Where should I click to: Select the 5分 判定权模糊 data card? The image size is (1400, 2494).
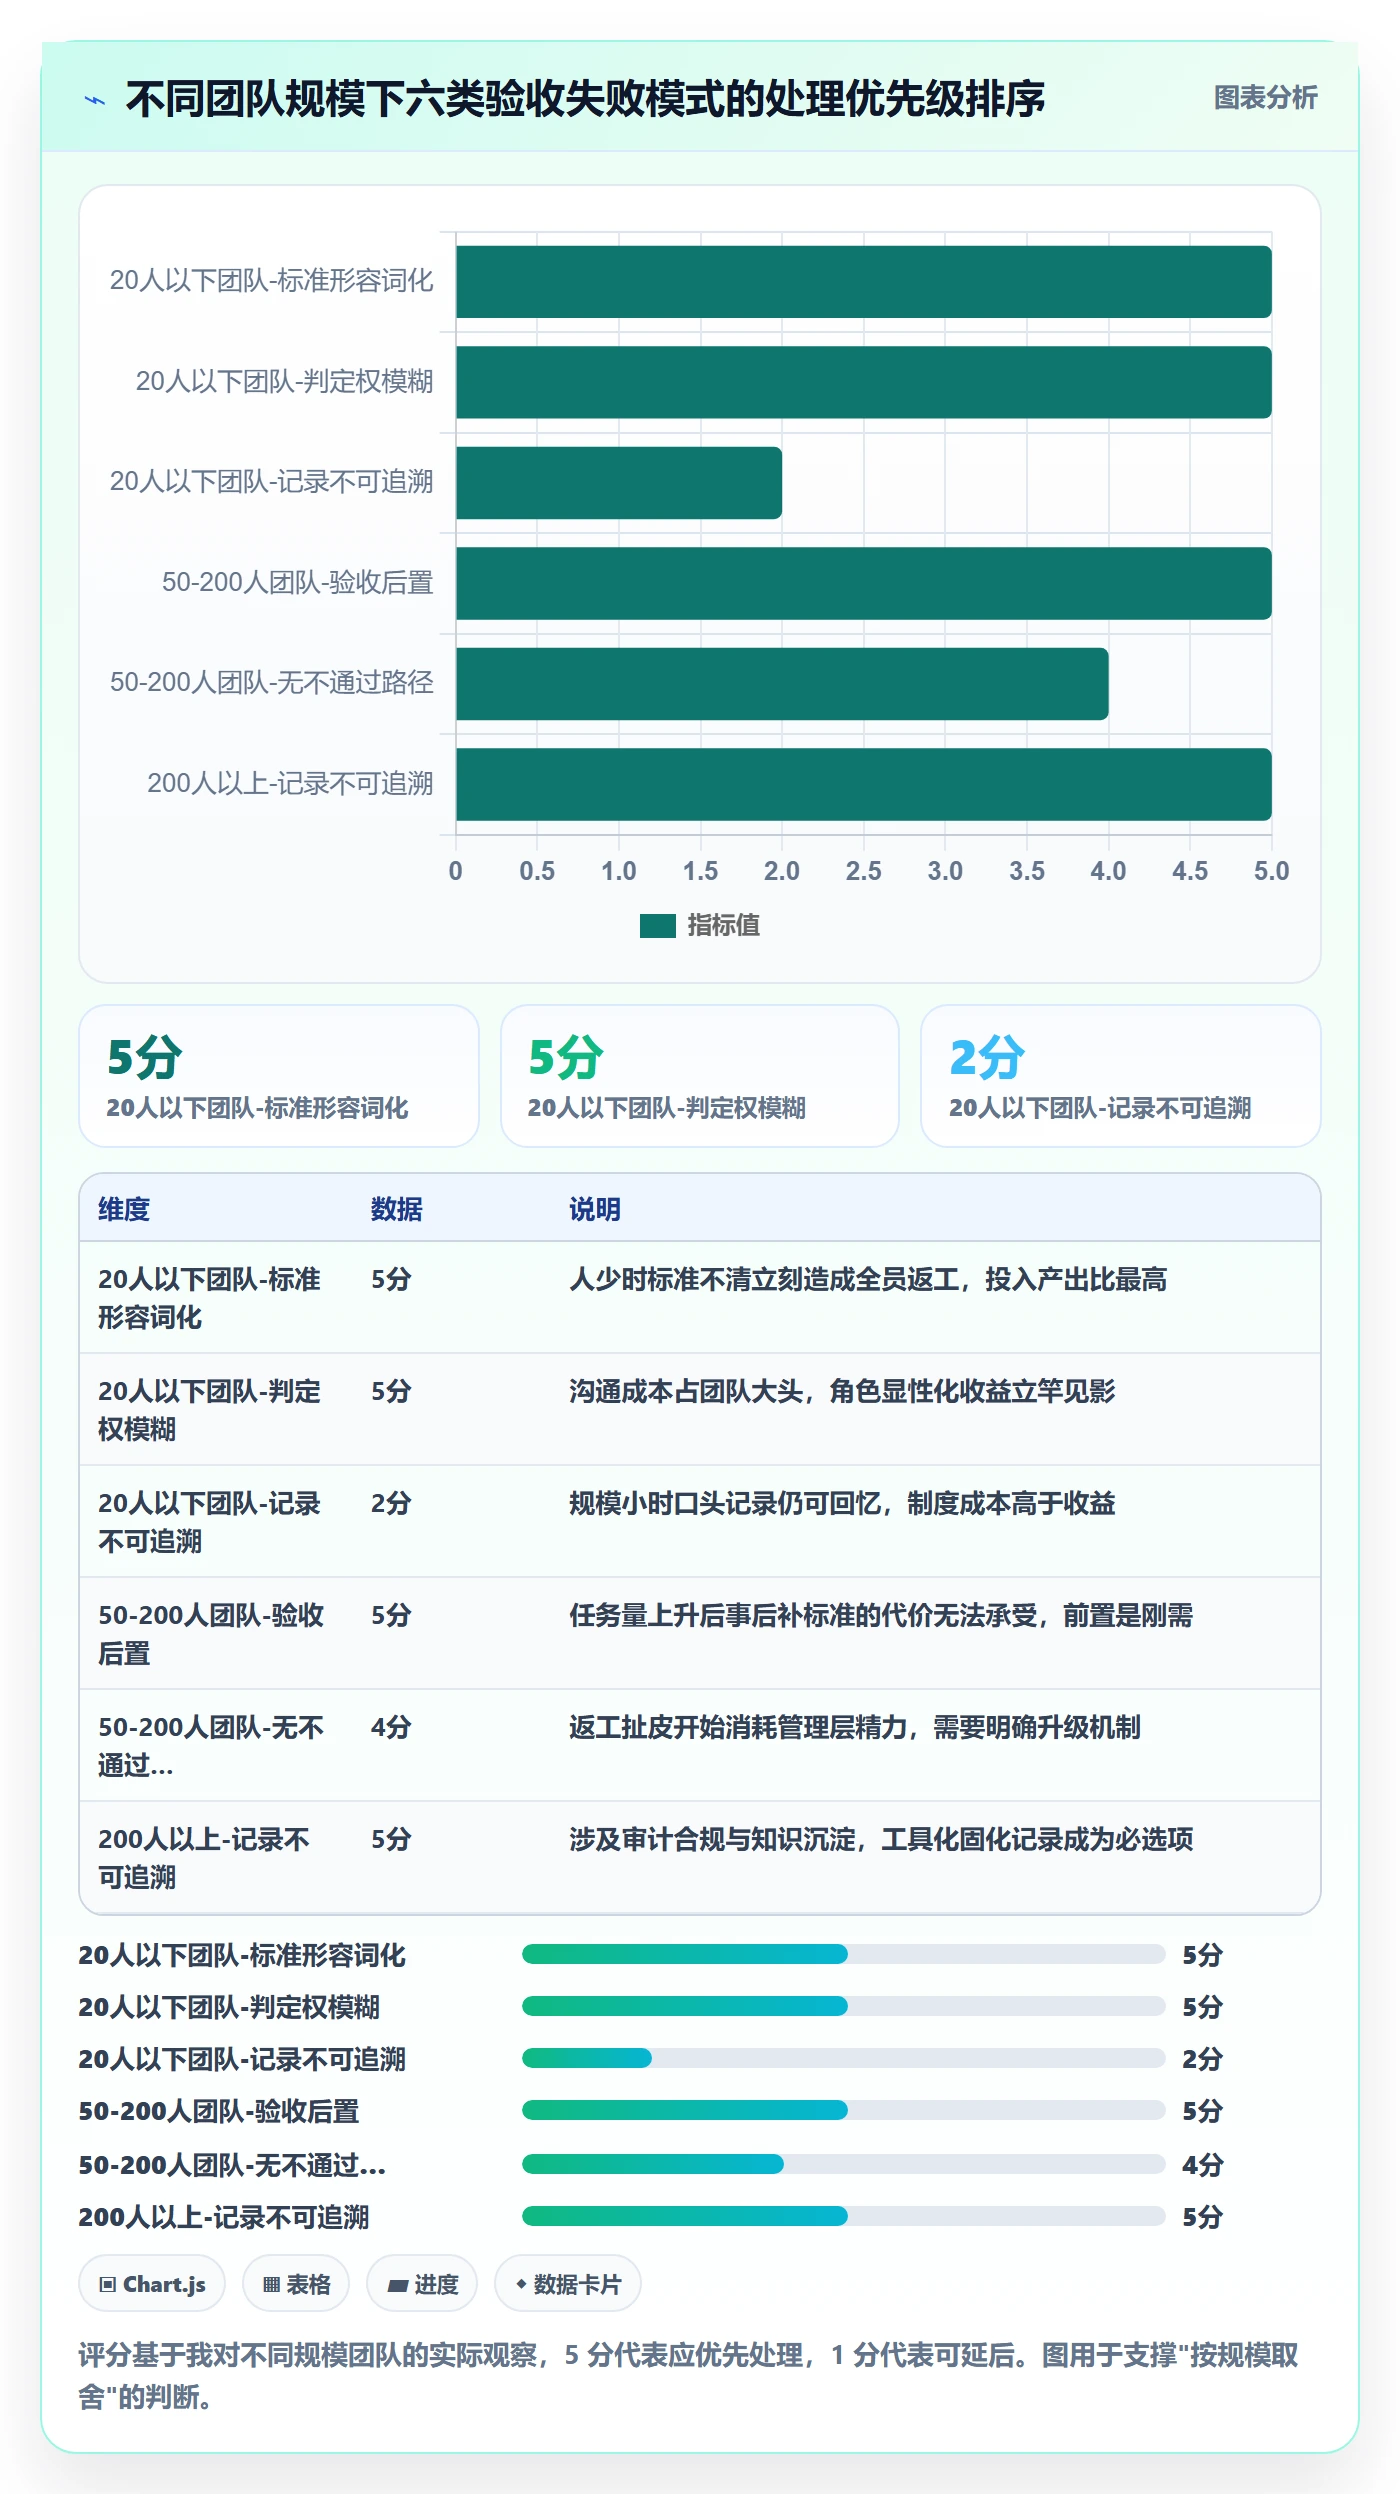700,1076
